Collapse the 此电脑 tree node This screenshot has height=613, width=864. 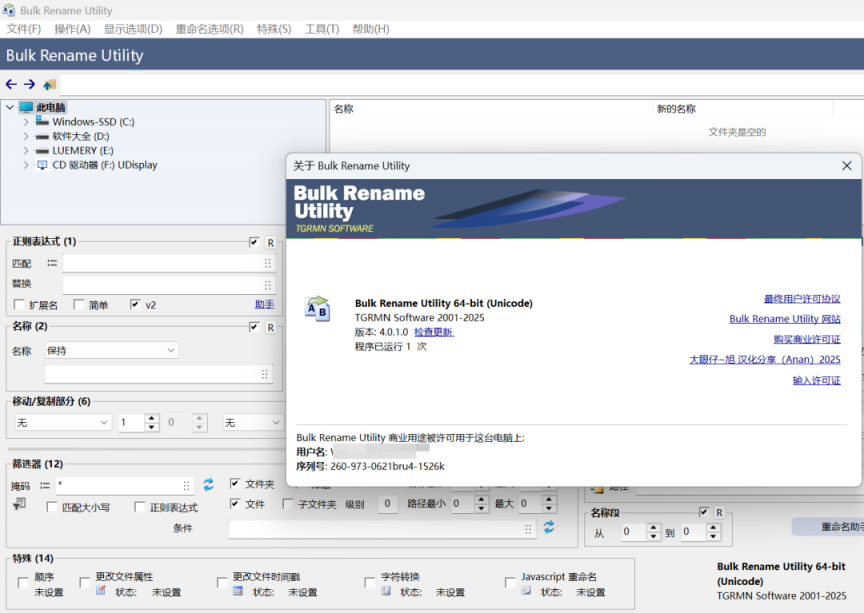click(10, 107)
